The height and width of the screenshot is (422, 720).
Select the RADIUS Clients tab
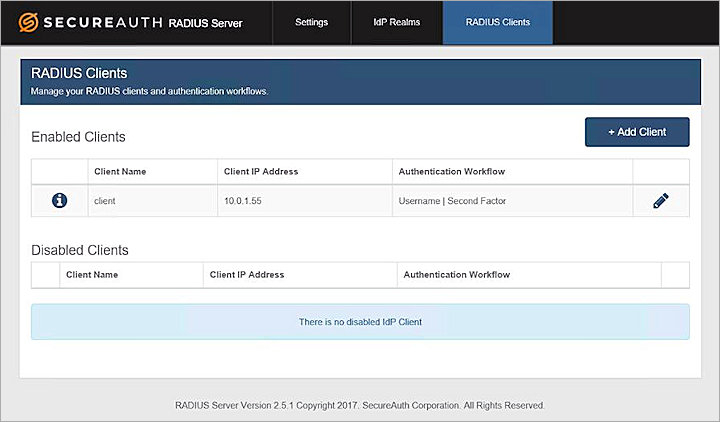pyautogui.click(x=498, y=22)
